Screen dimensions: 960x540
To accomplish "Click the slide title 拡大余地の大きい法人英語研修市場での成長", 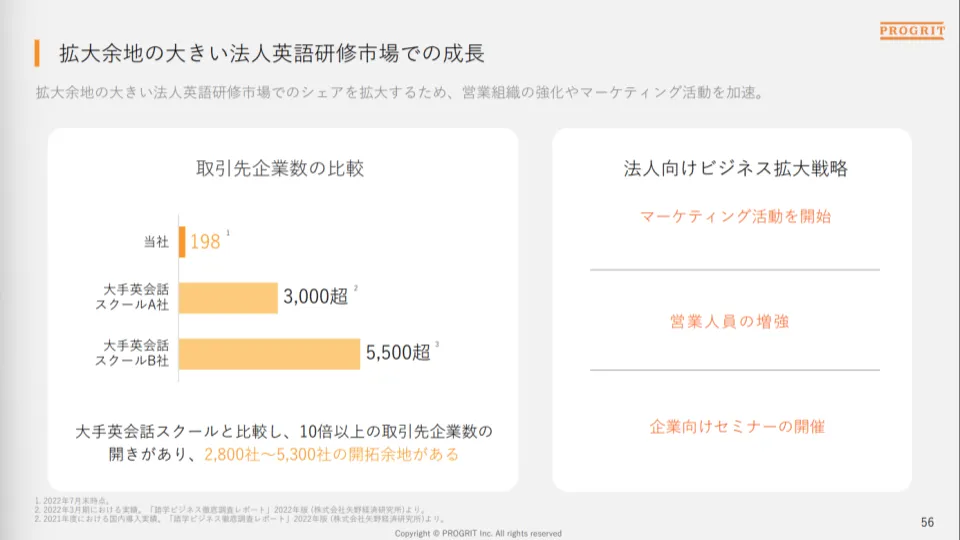I will (x=272, y=52).
